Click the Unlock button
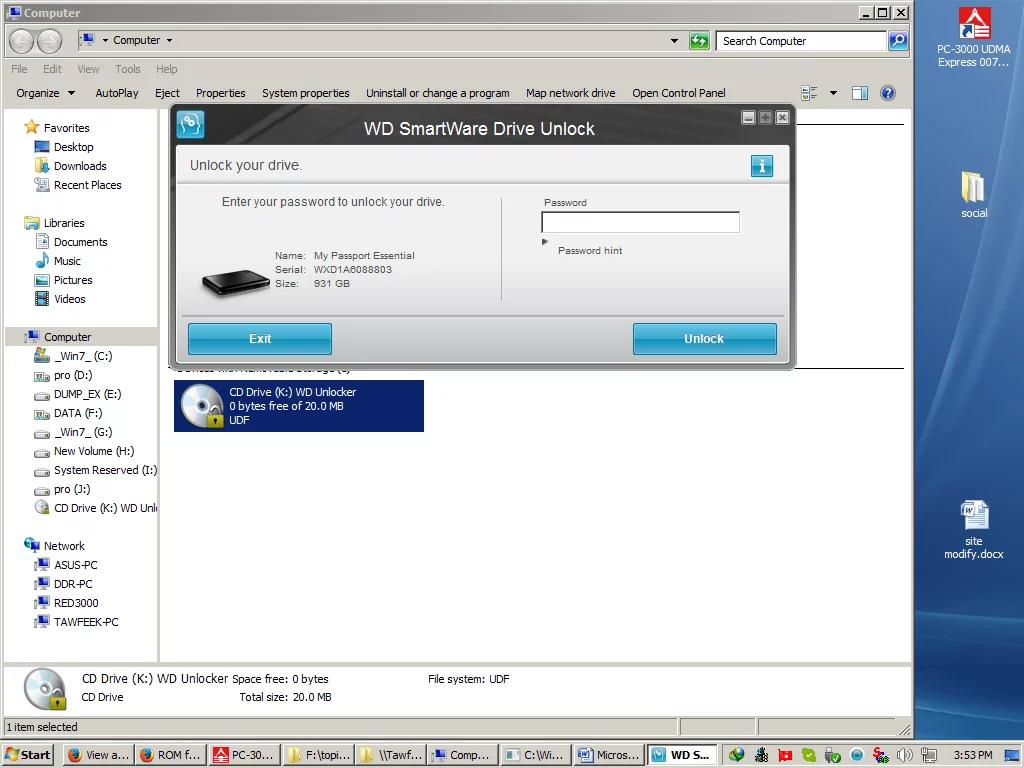This screenshot has width=1024, height=768. pyautogui.click(x=705, y=339)
